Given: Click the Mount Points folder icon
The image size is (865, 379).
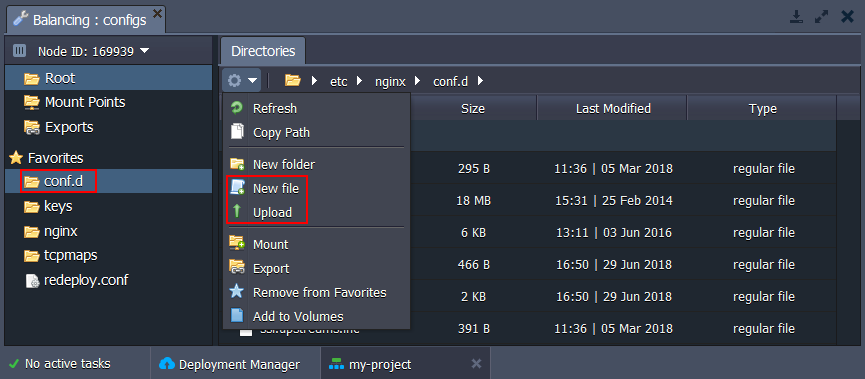Looking at the screenshot, I should pos(31,102).
